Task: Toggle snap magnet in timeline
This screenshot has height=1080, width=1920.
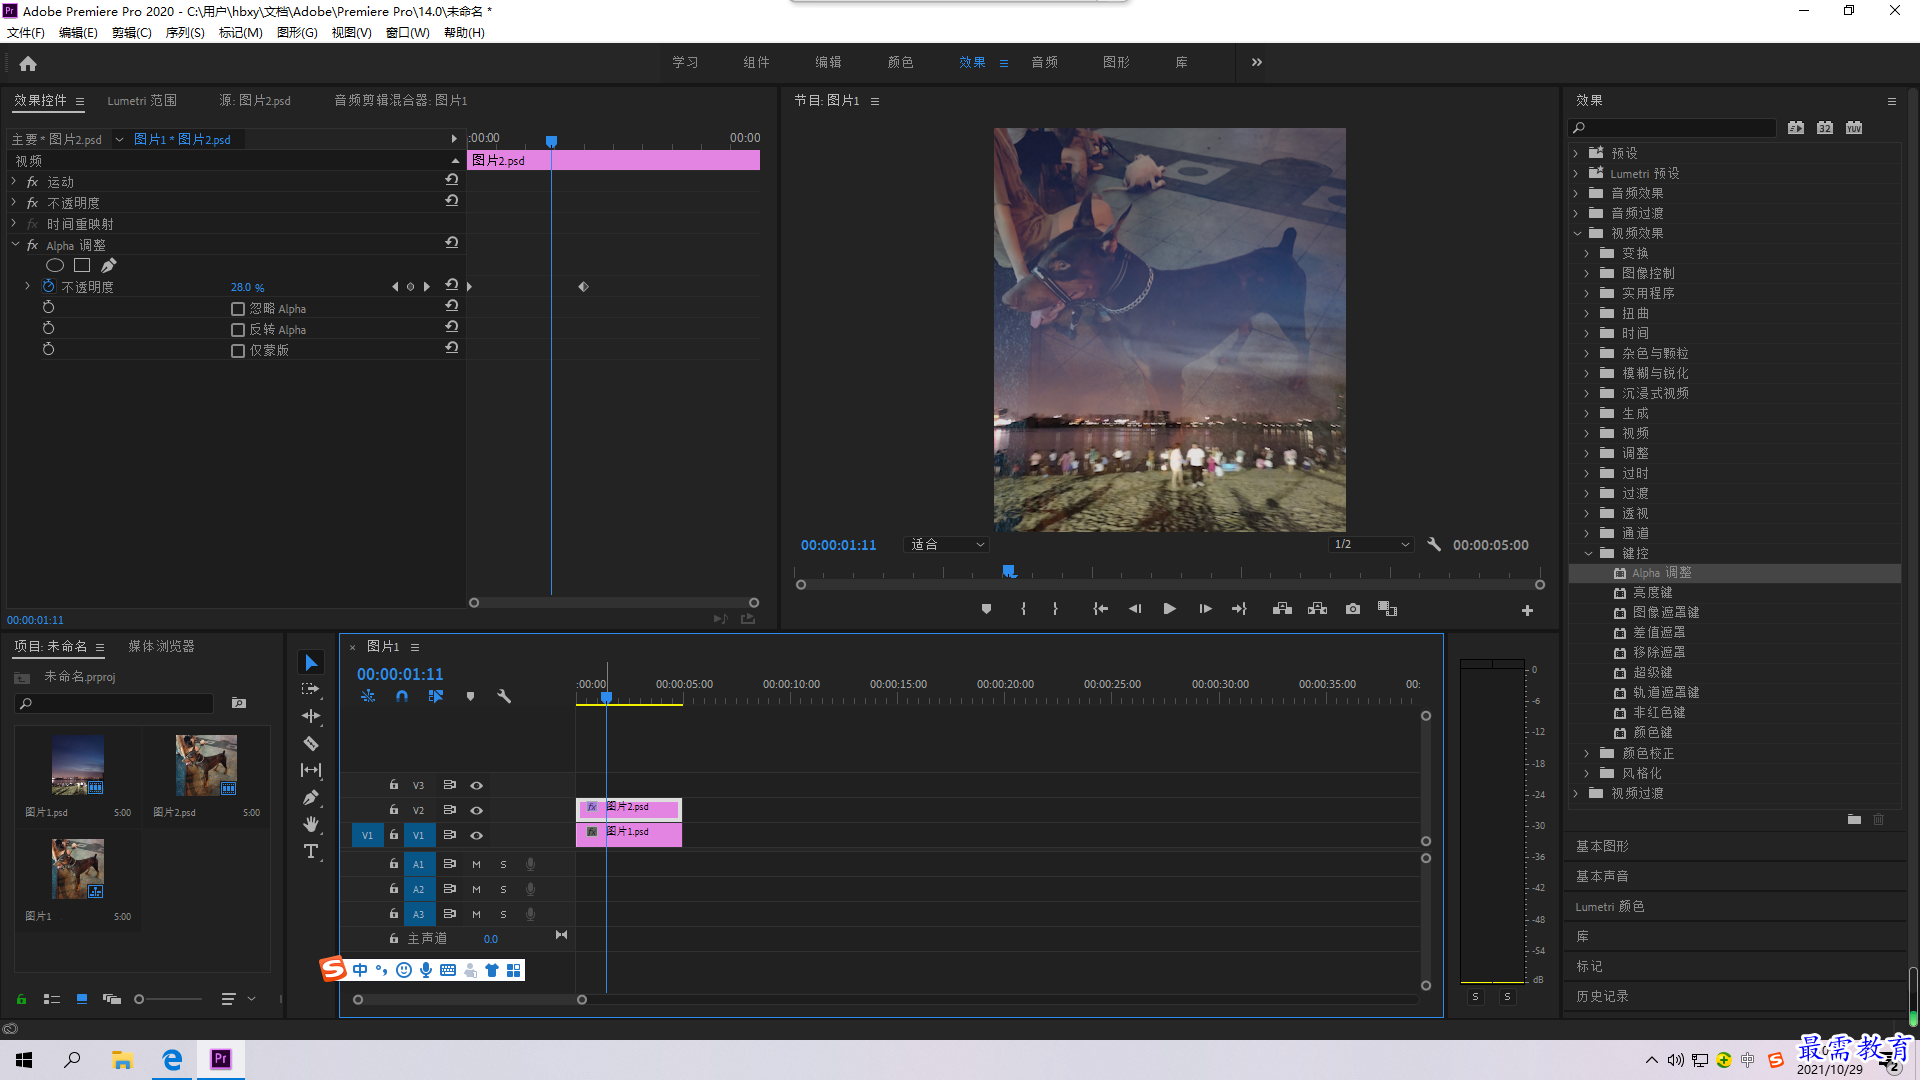Action: [402, 696]
